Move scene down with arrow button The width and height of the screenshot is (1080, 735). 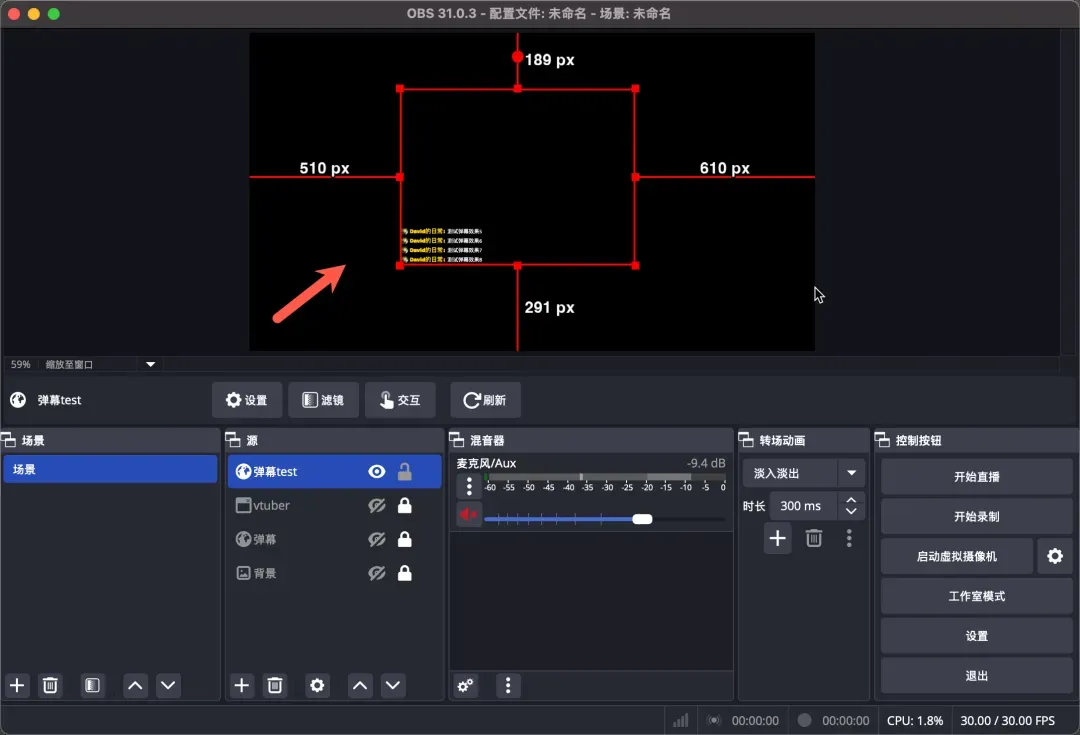(168, 685)
